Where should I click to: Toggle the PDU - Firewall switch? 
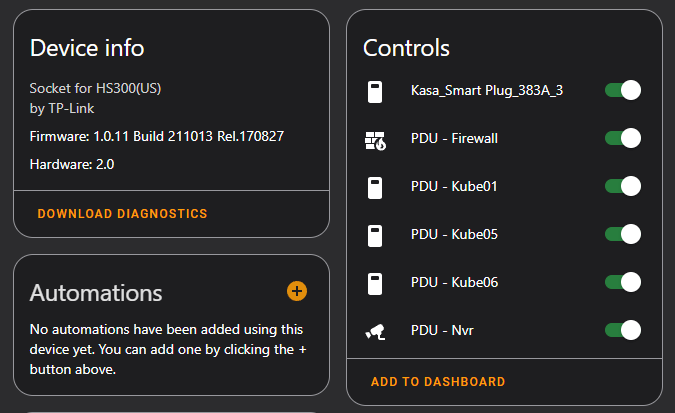pyautogui.click(x=622, y=139)
